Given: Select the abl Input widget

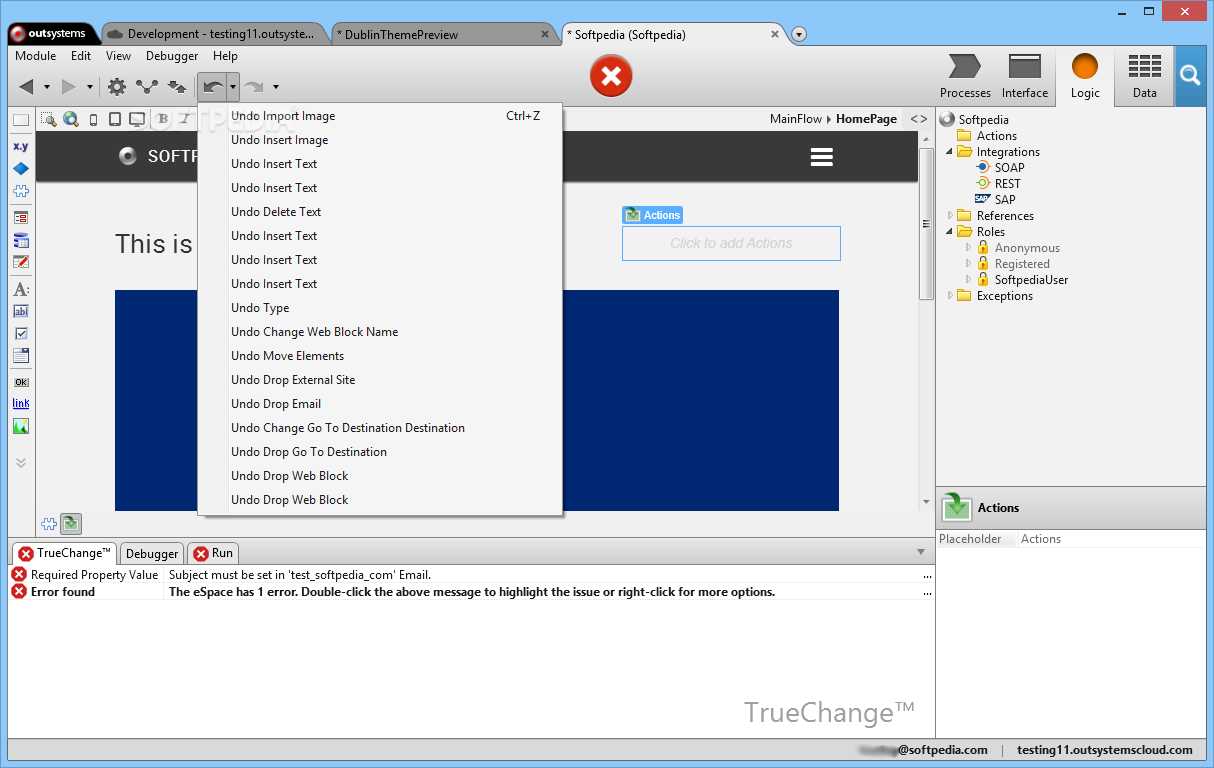Looking at the screenshot, I should click(21, 311).
